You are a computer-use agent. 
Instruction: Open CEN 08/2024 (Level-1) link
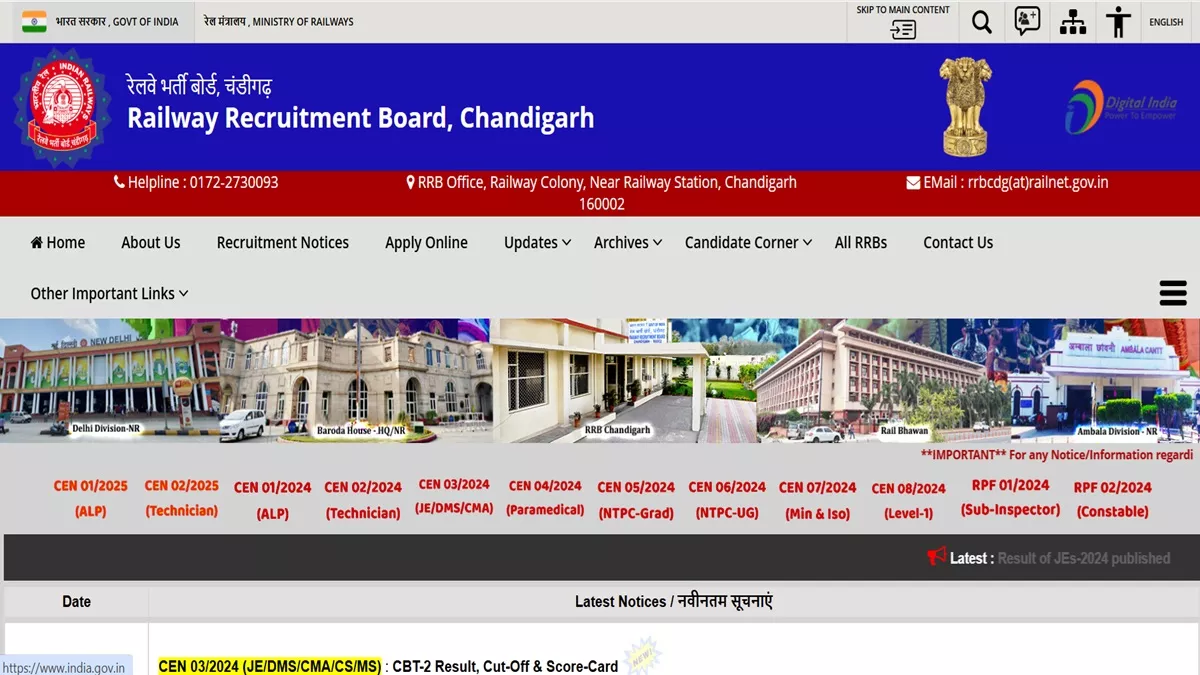point(908,500)
